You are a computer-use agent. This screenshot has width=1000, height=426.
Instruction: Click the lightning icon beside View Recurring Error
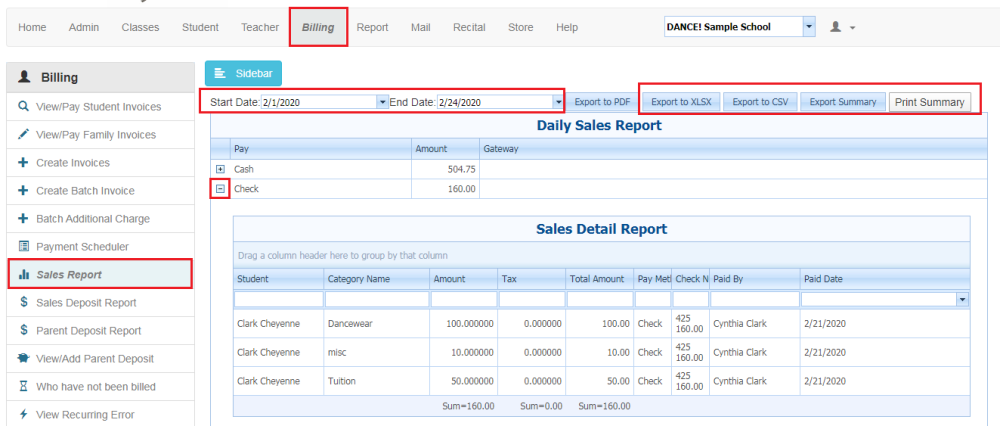coord(24,415)
